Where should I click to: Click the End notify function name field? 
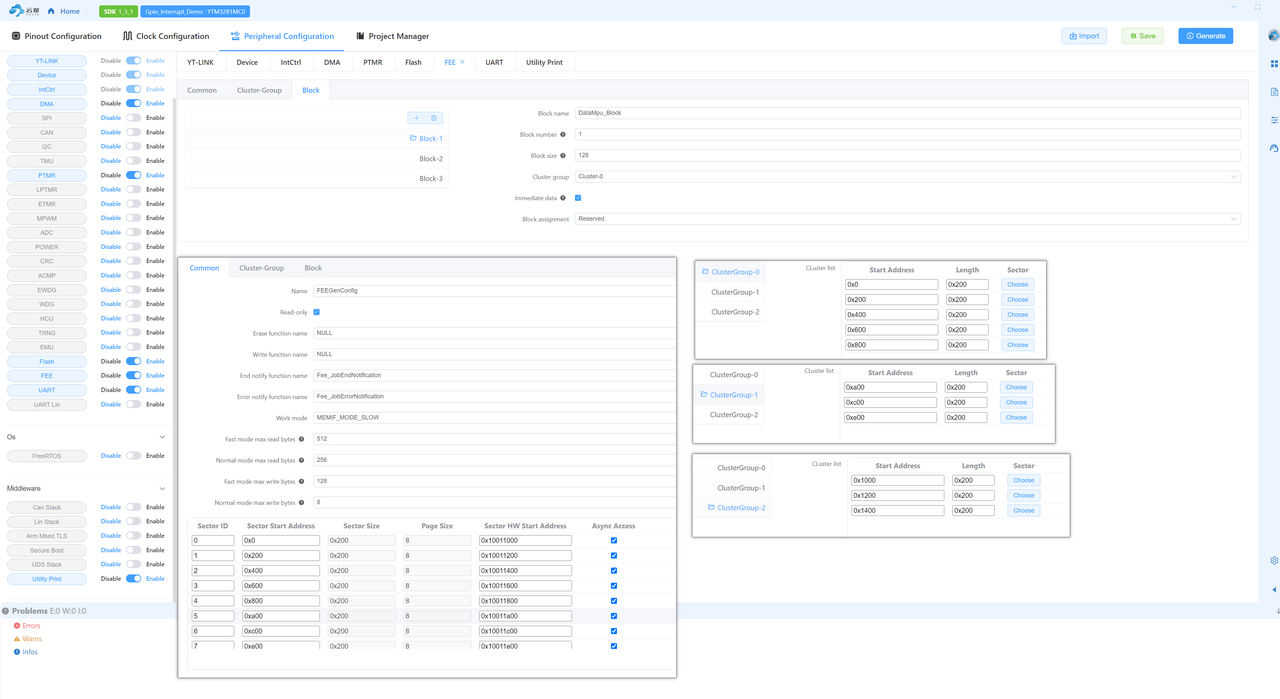495,375
